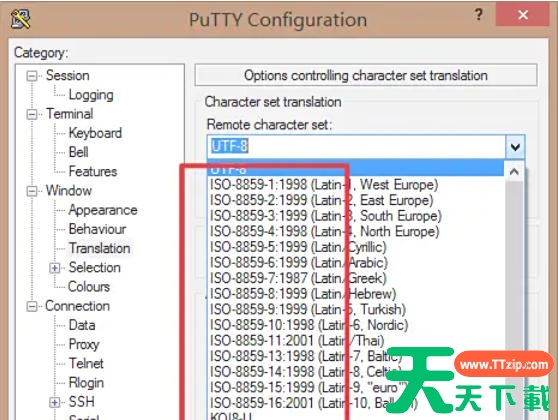Select Bell category
Screen dimensions: 558x420
pyautogui.click(x=79, y=152)
